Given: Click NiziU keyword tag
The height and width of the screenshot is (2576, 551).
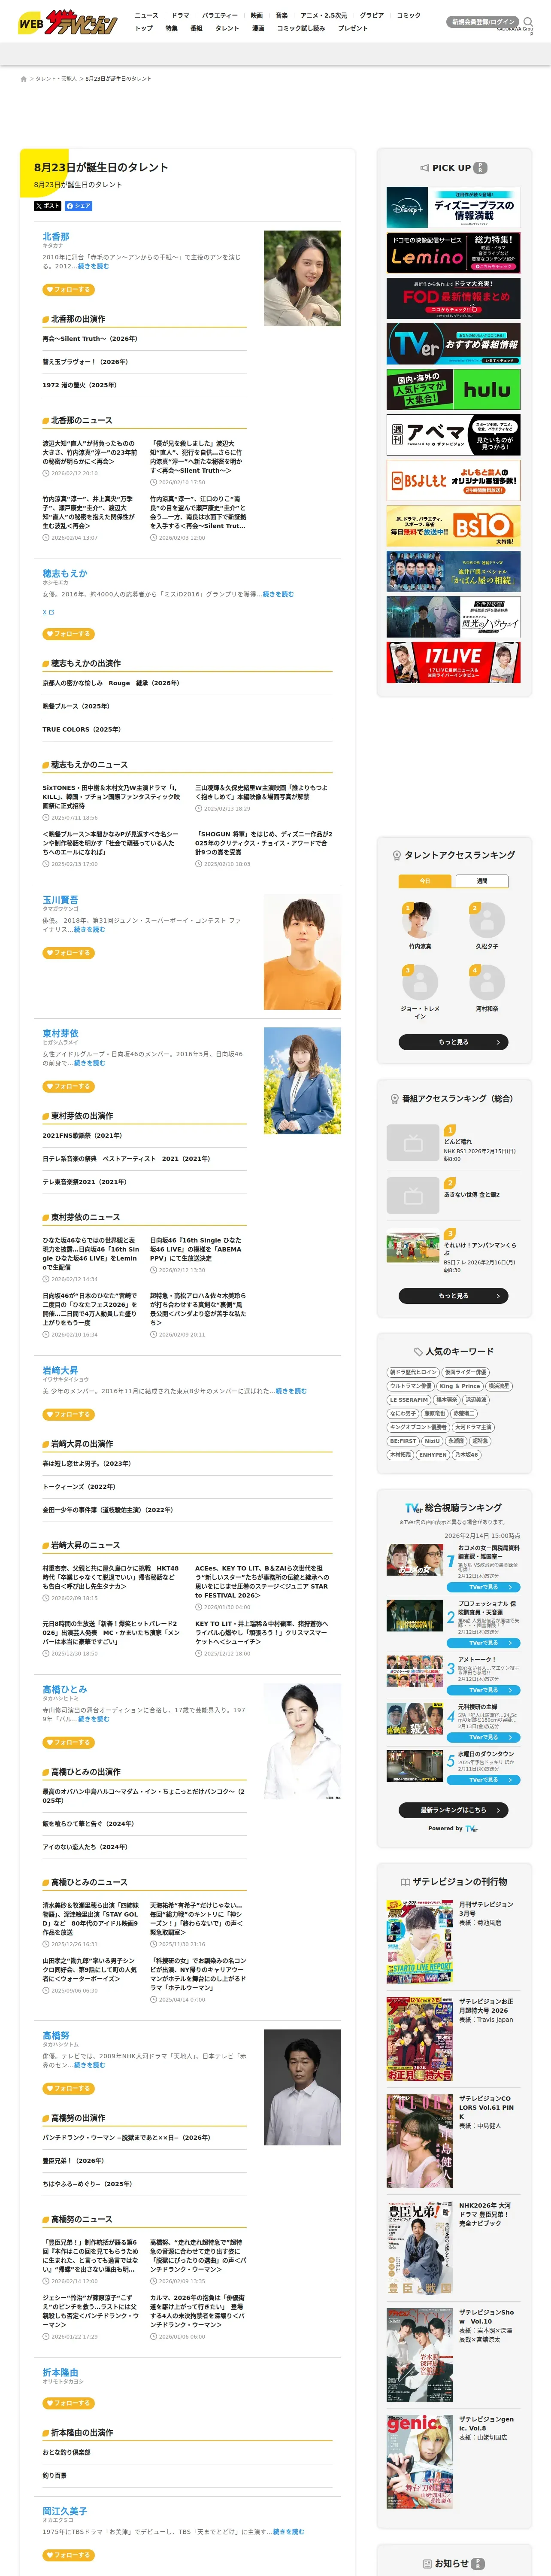Looking at the screenshot, I should point(432,1441).
